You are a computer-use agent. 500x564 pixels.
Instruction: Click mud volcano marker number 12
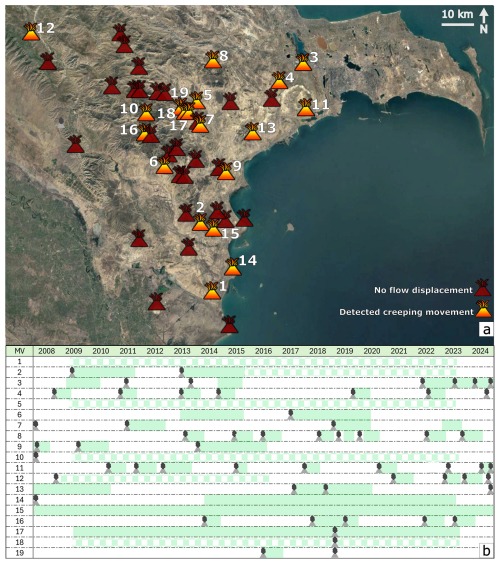31,31
